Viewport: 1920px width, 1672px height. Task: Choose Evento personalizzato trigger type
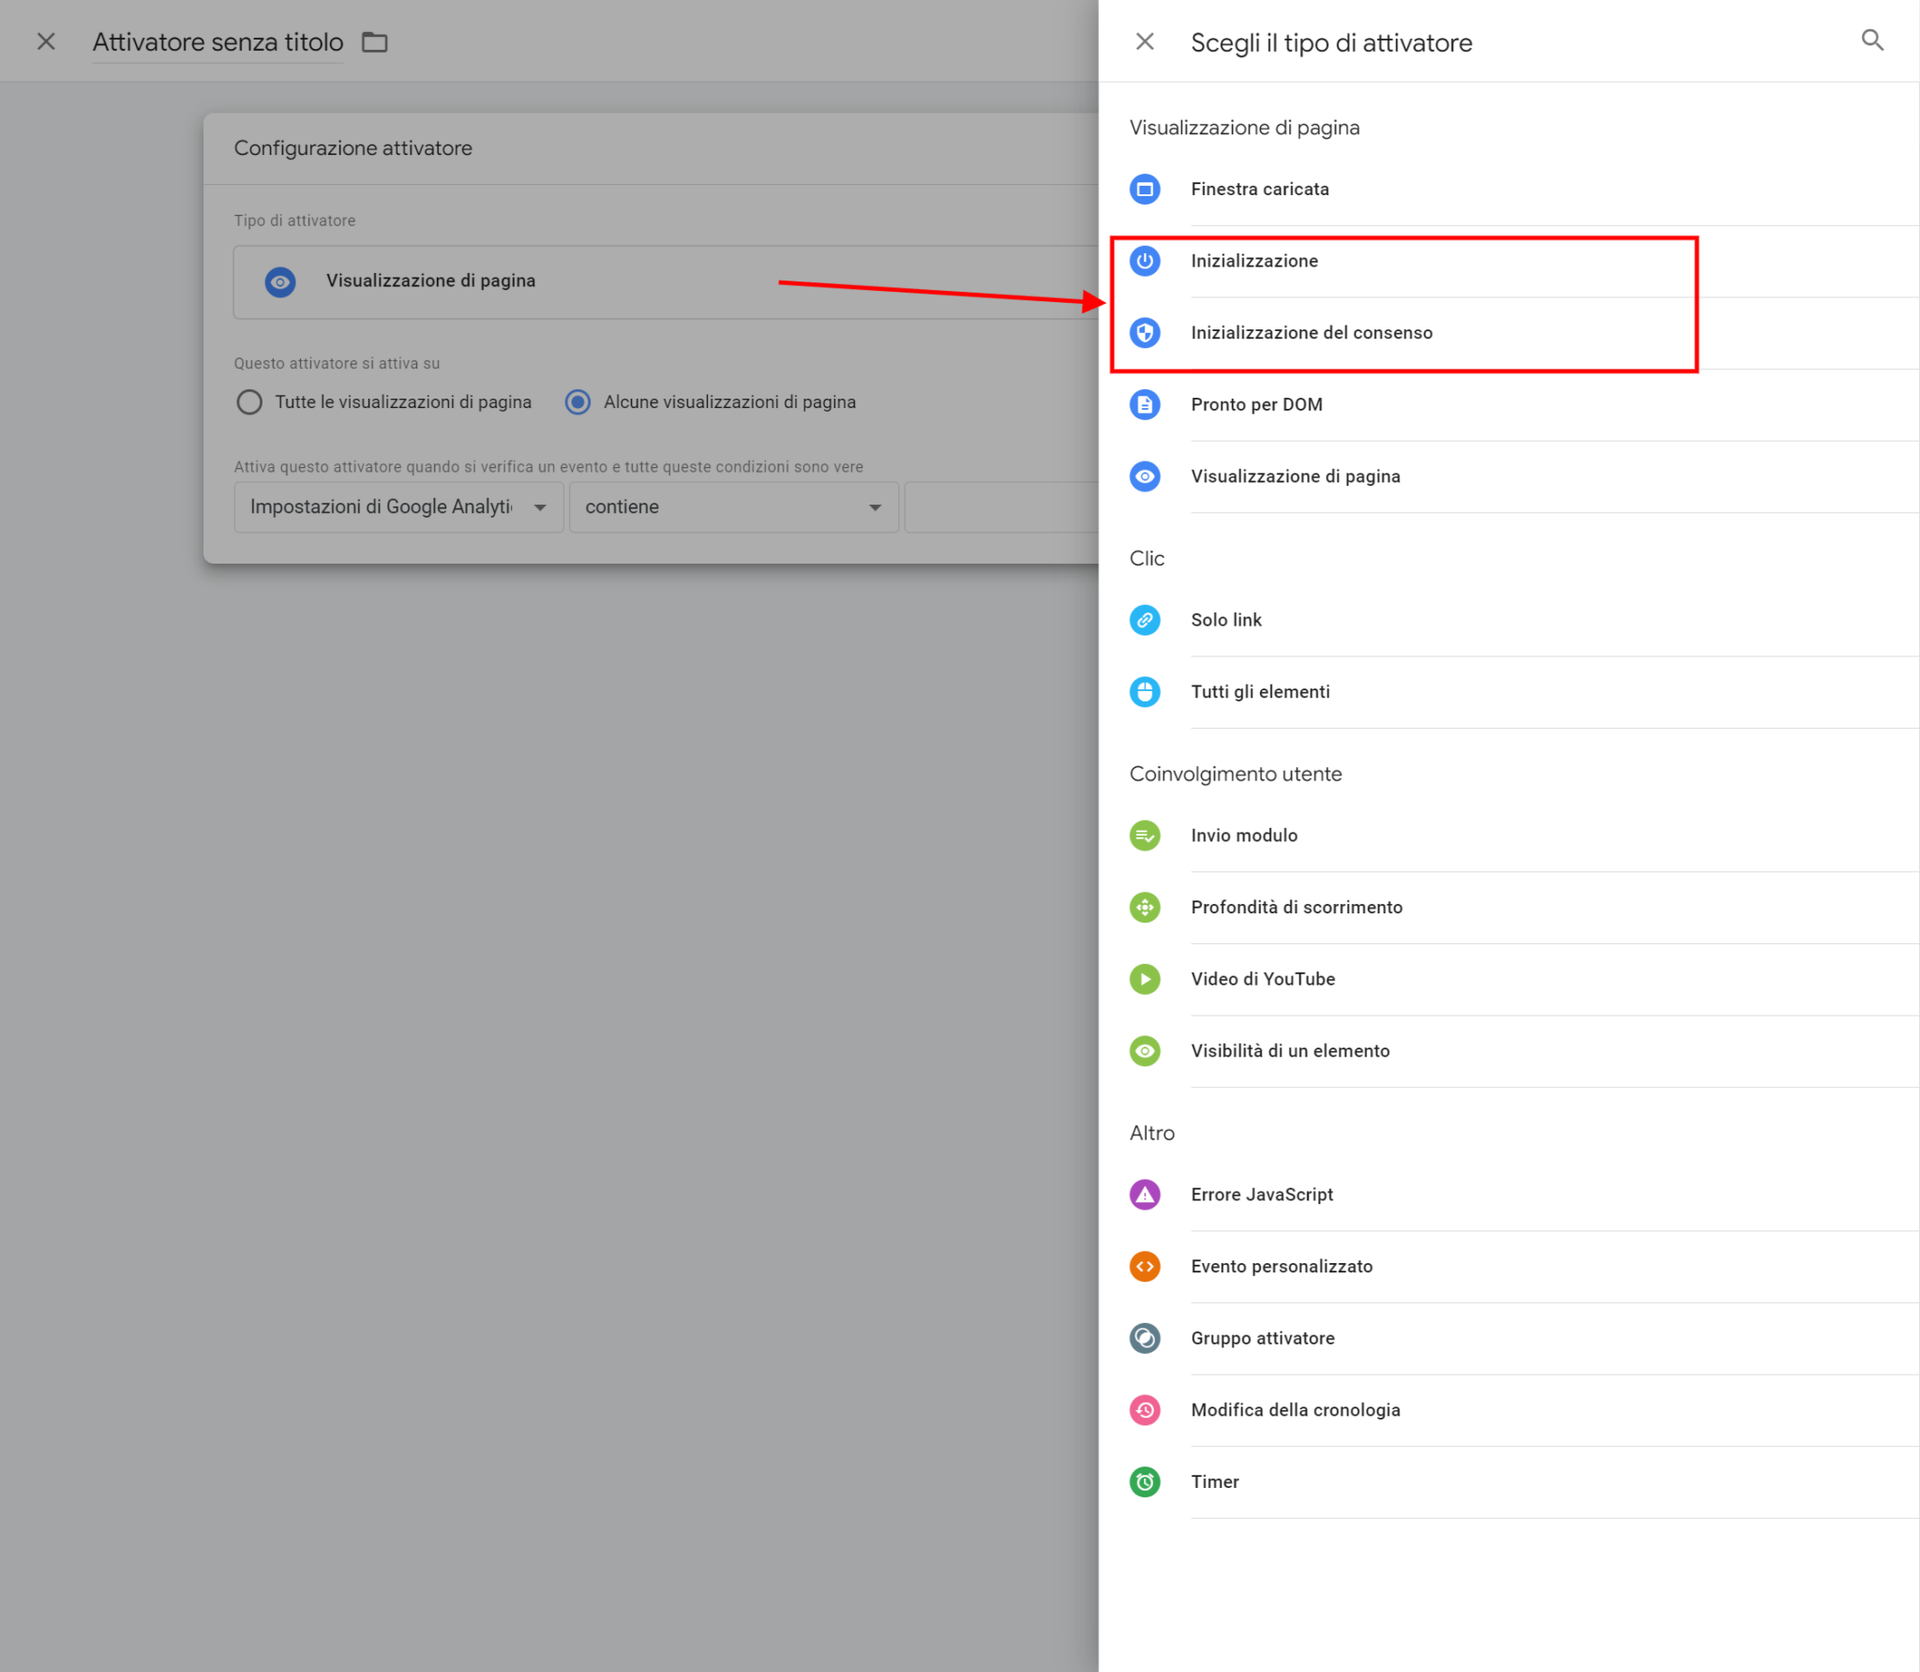pos(1281,1266)
